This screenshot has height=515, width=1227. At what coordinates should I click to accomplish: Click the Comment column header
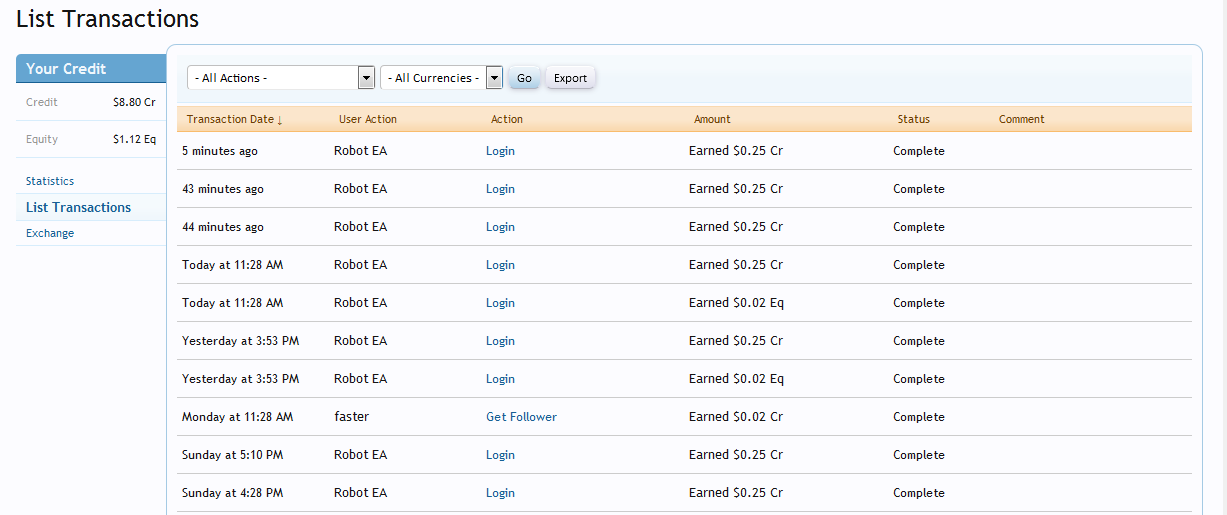pyautogui.click(x=1021, y=119)
